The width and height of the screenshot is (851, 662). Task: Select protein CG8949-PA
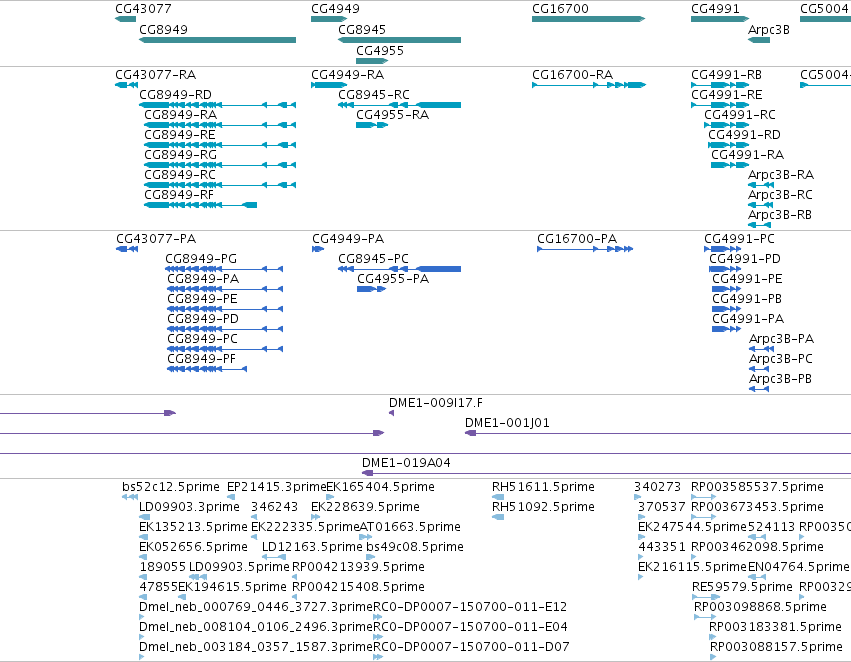[x=203, y=279]
